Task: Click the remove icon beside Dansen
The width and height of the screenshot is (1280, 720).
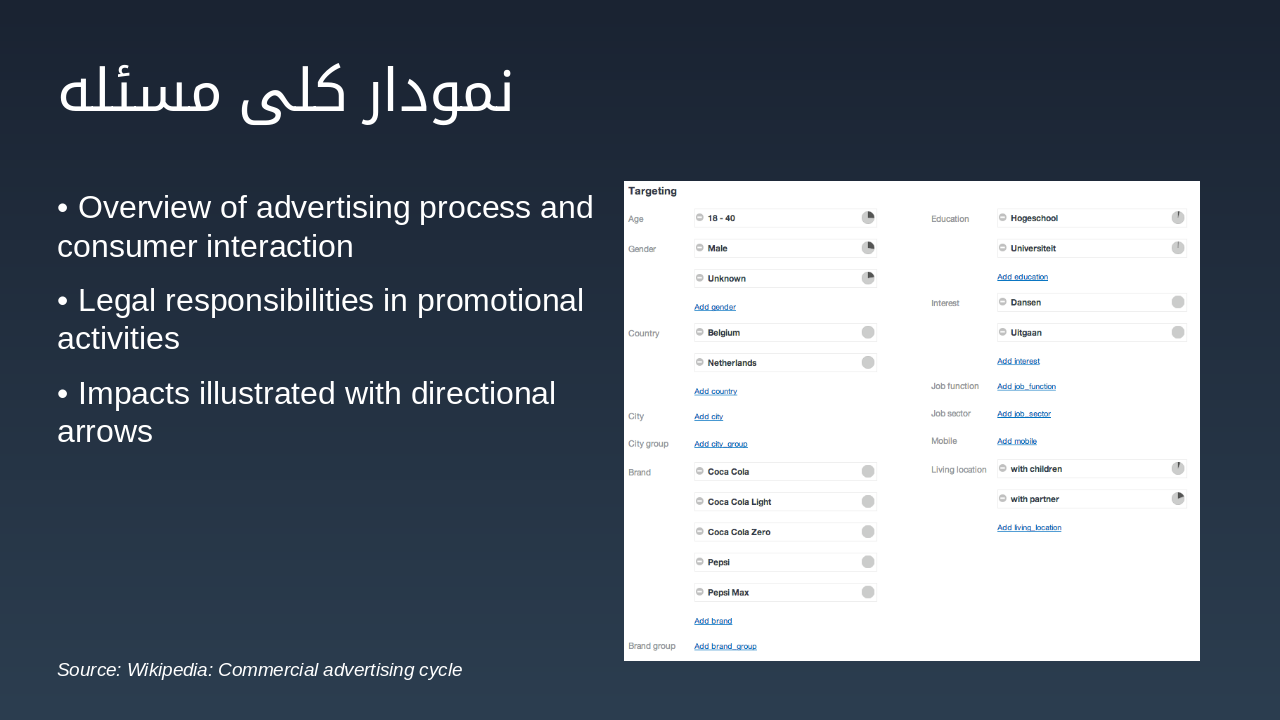Action: [1003, 302]
